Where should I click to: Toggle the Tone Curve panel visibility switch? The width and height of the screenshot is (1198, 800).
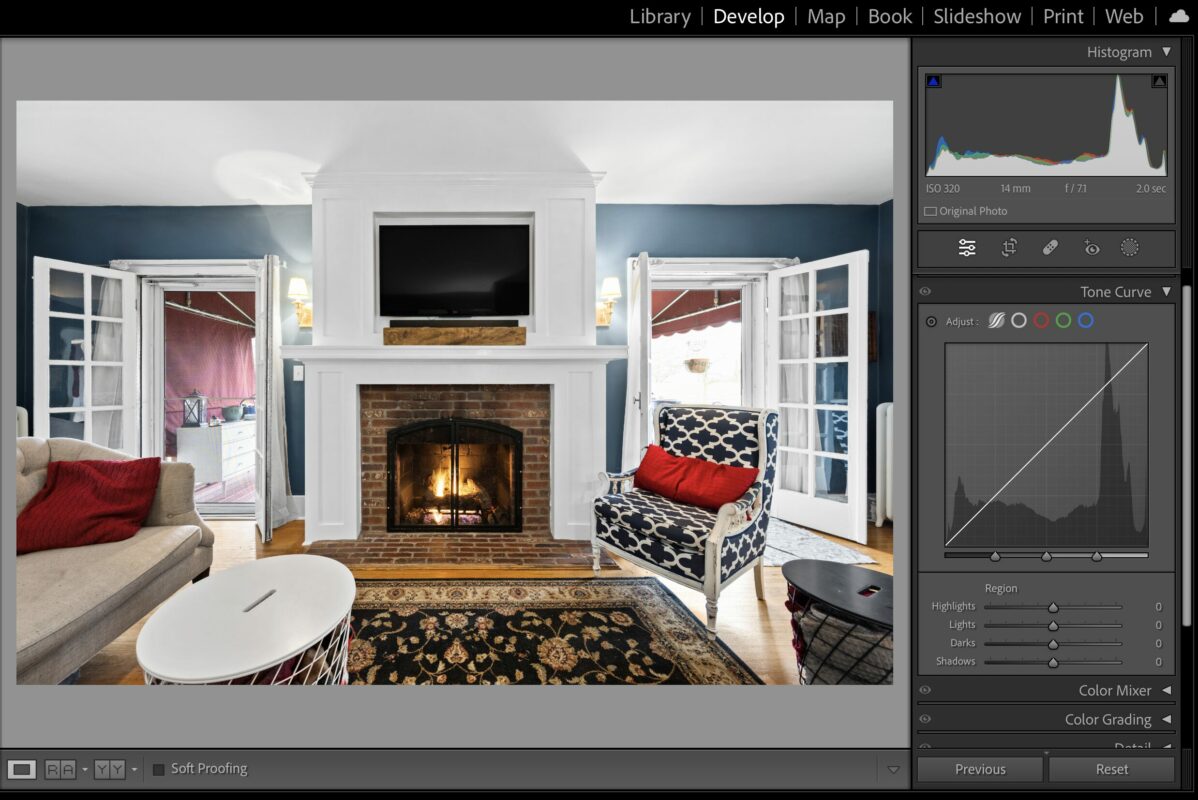click(925, 291)
